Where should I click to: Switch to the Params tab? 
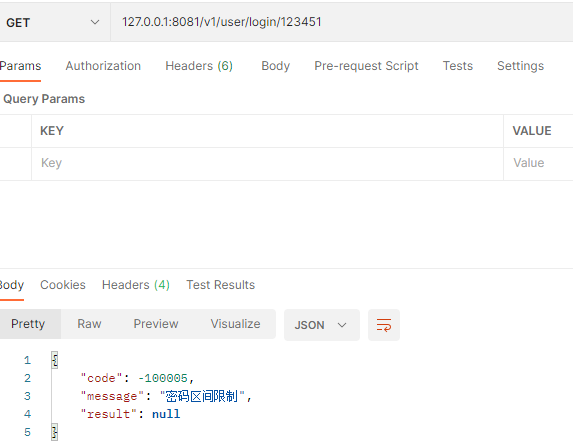[20, 66]
